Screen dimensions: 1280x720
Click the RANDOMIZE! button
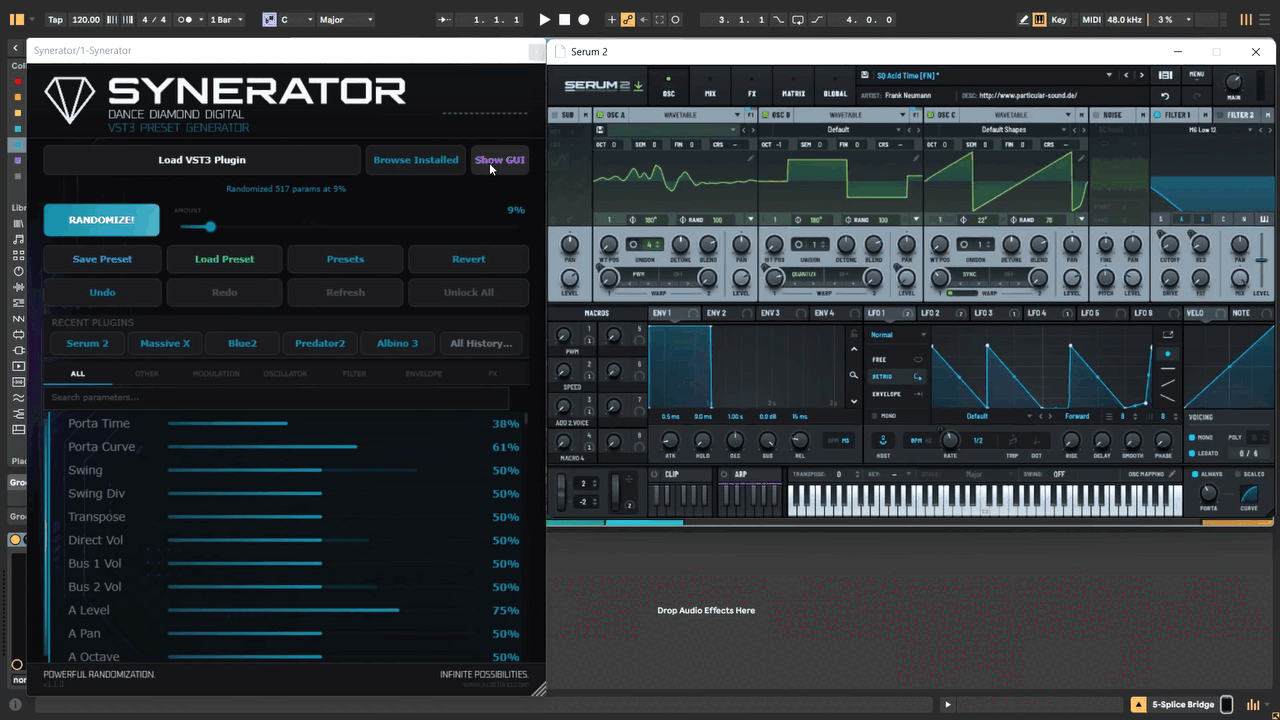point(101,220)
